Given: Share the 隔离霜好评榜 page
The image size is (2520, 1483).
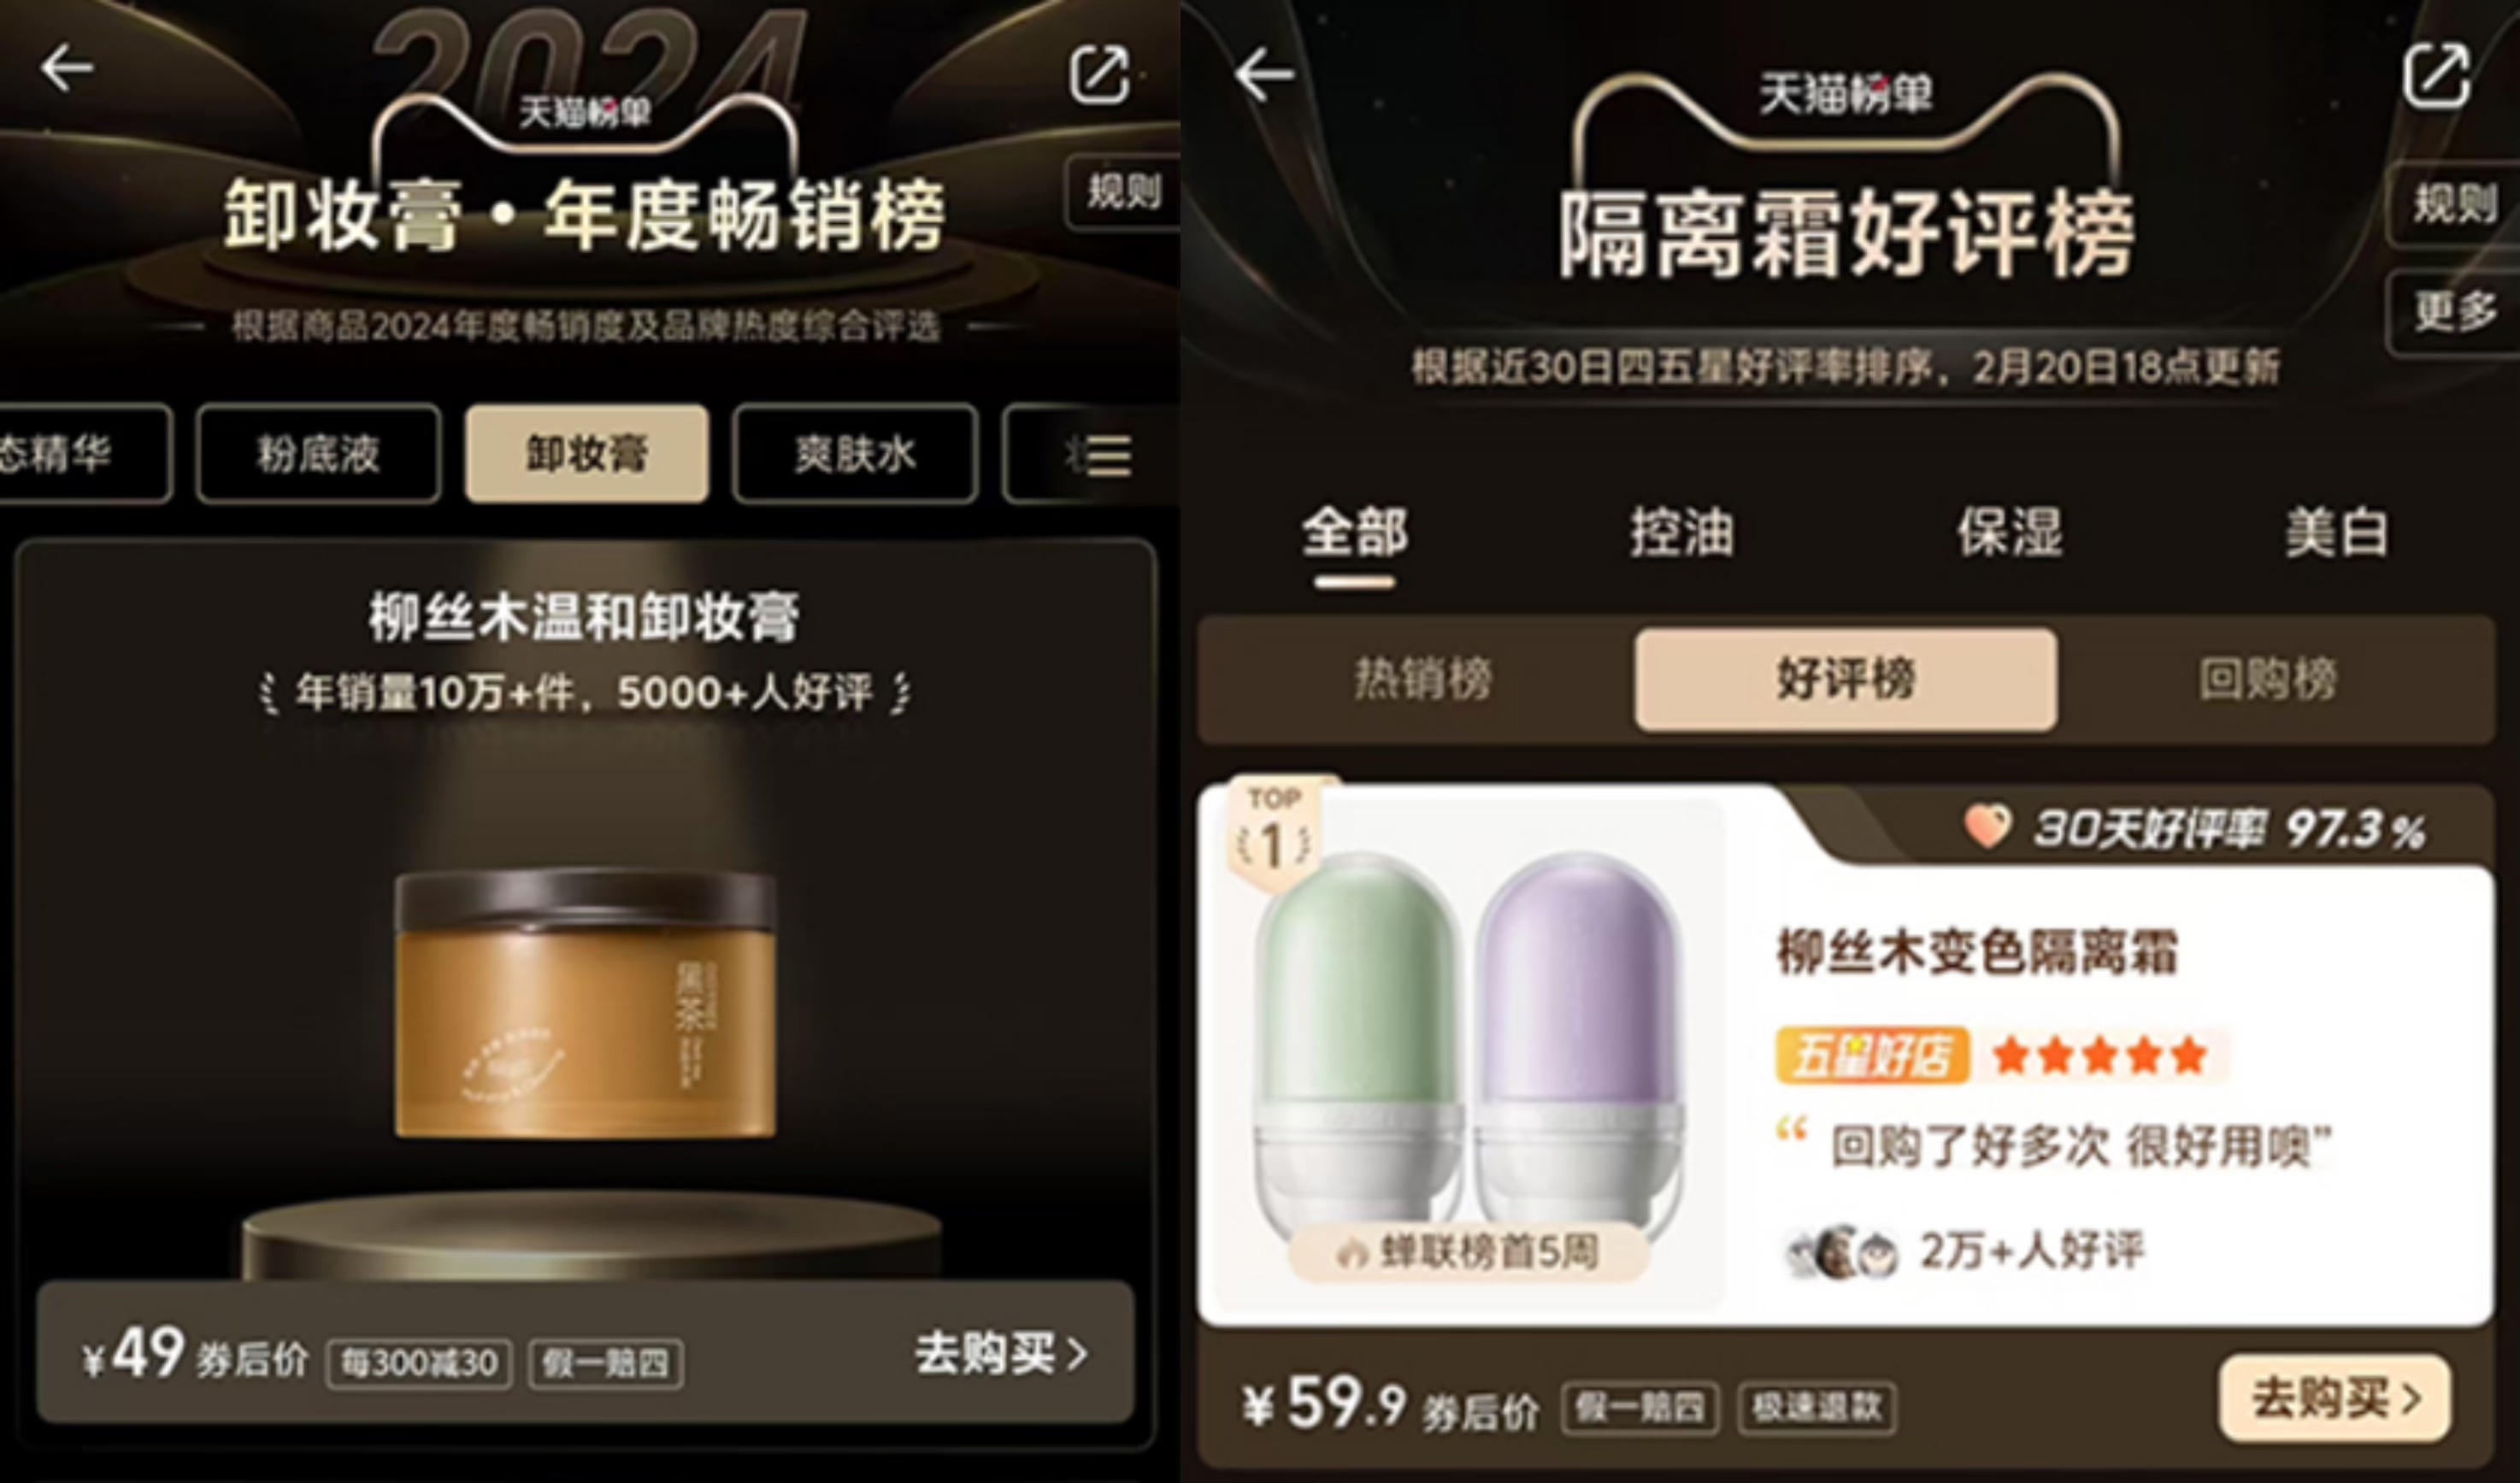Looking at the screenshot, I should click(2436, 74).
